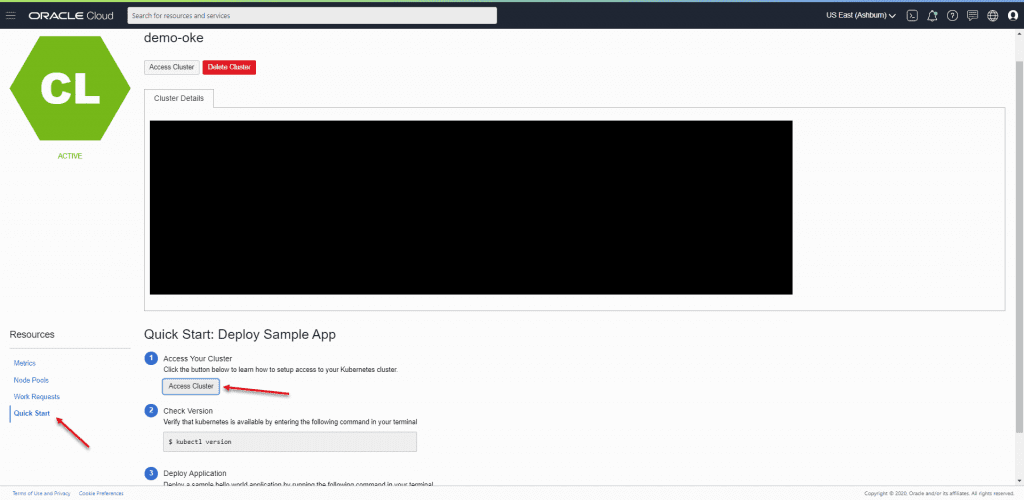The image size is (1024, 500).
Task: Click the Resources sidebar heading
Action: 32,334
